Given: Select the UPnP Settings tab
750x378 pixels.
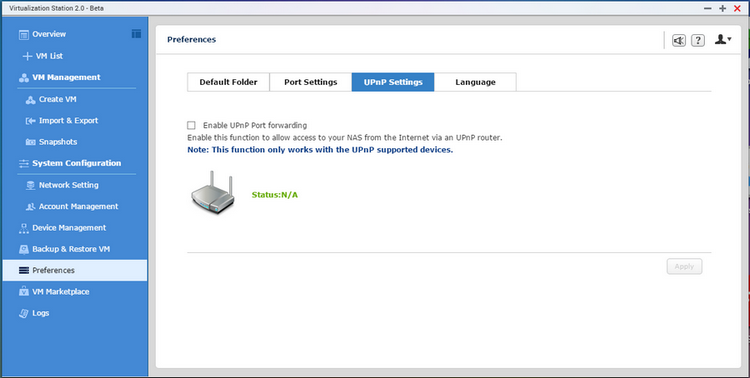Looking at the screenshot, I should pos(393,82).
